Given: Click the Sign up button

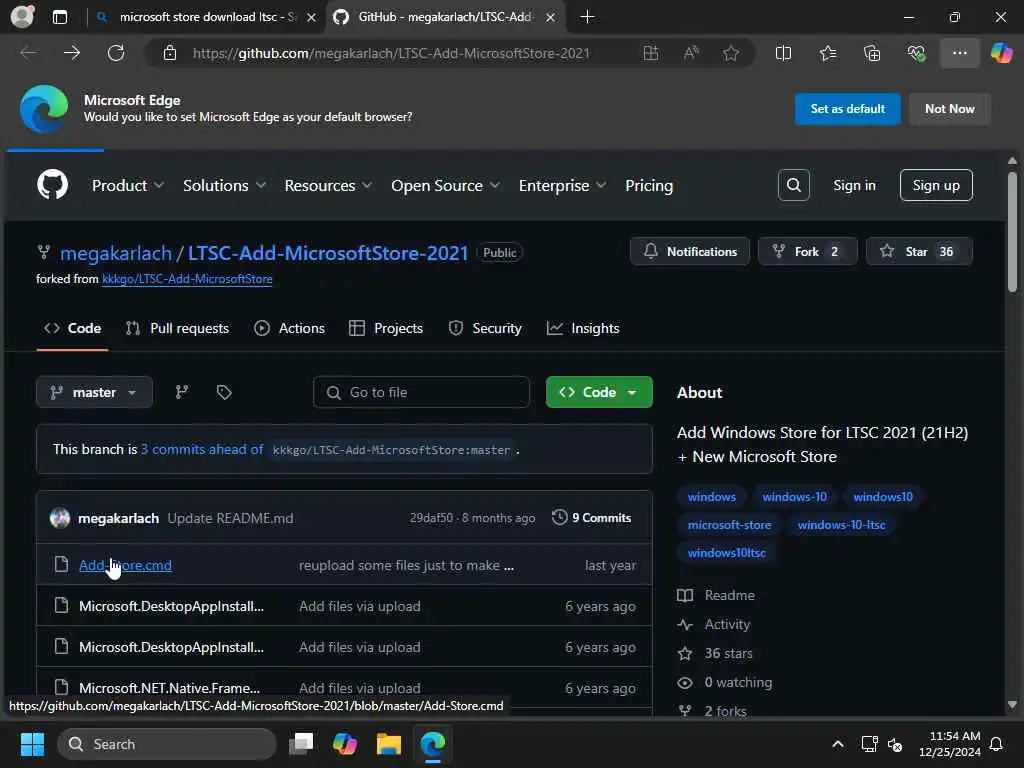Looking at the screenshot, I should click(x=936, y=185).
